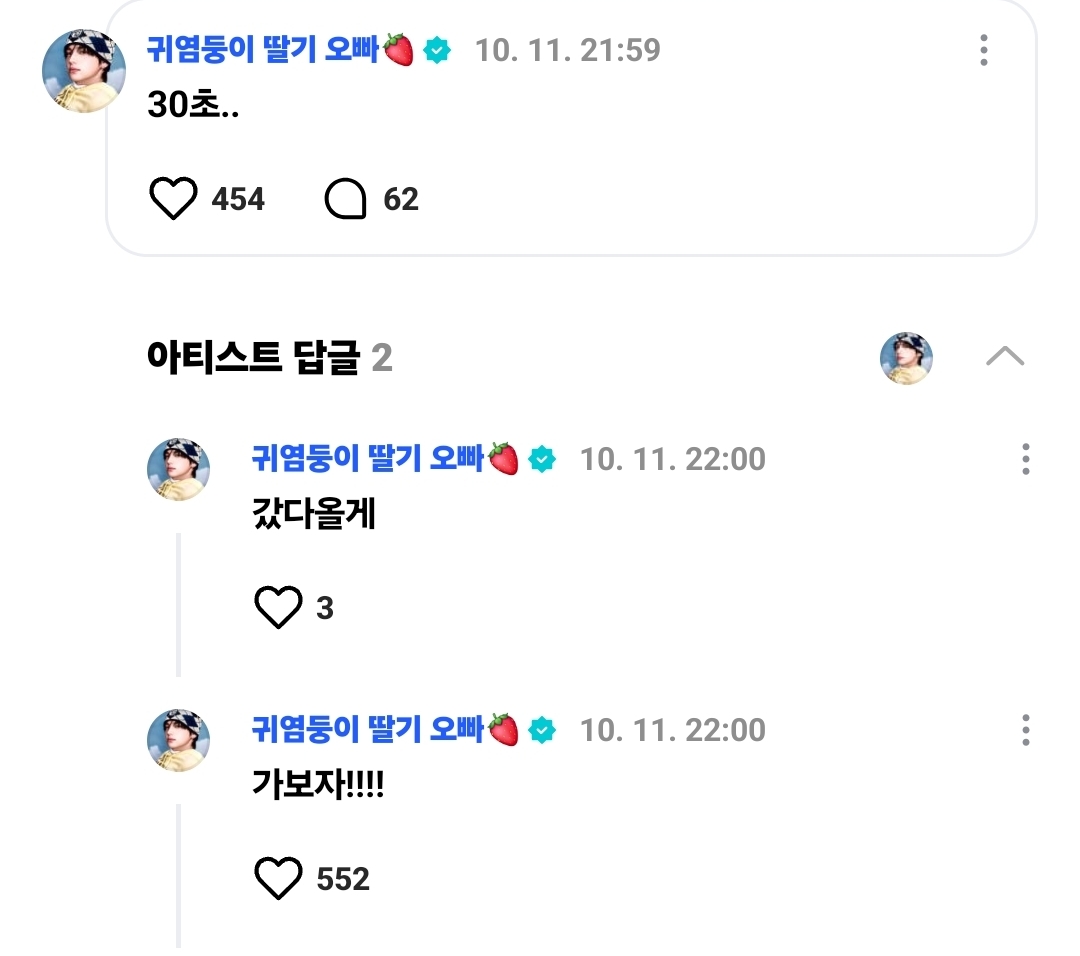Open more options for the "갔다올게" reply
Image resolution: width=1080 pixels, height=956 pixels.
point(1025,460)
